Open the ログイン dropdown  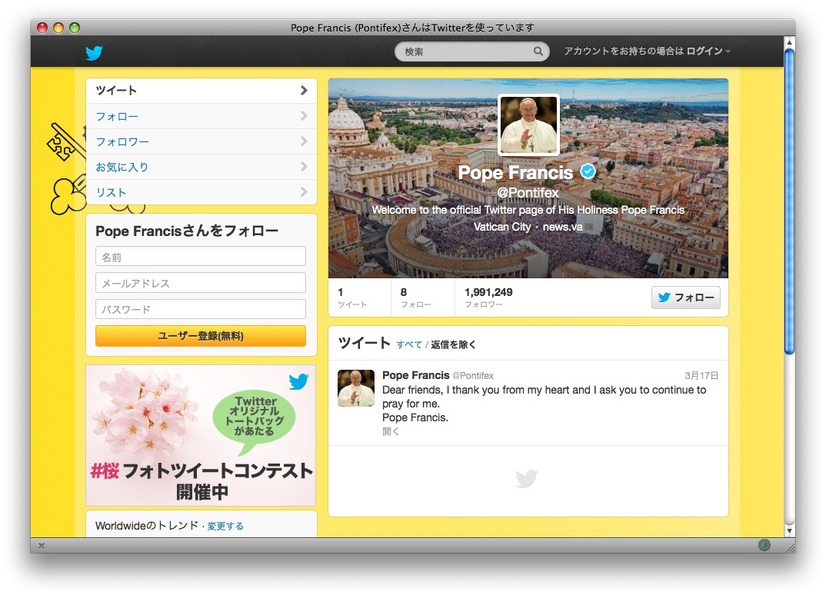click(708, 51)
